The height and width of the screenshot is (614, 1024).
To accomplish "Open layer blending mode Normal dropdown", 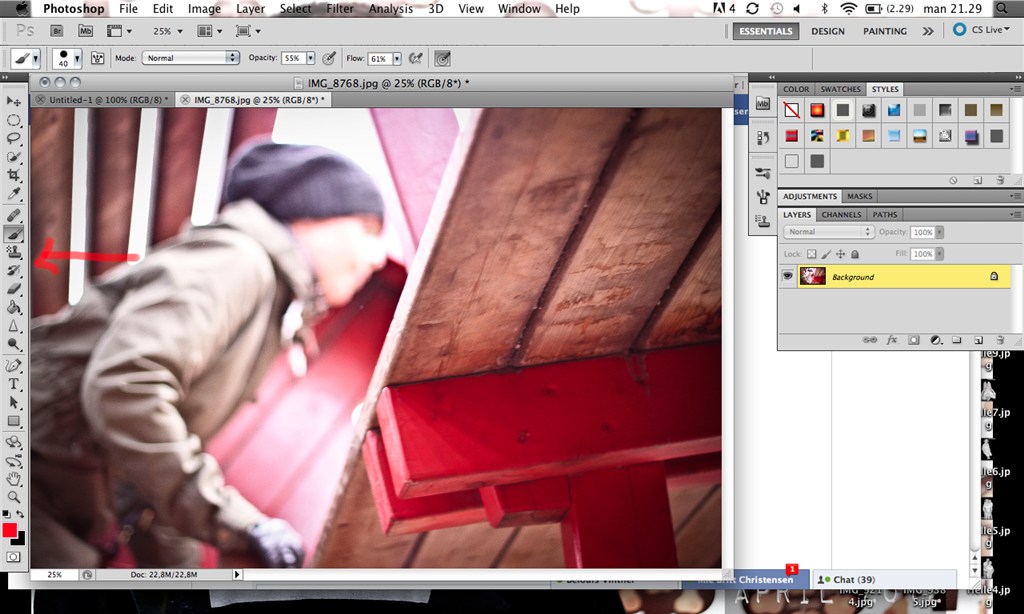I will point(828,232).
